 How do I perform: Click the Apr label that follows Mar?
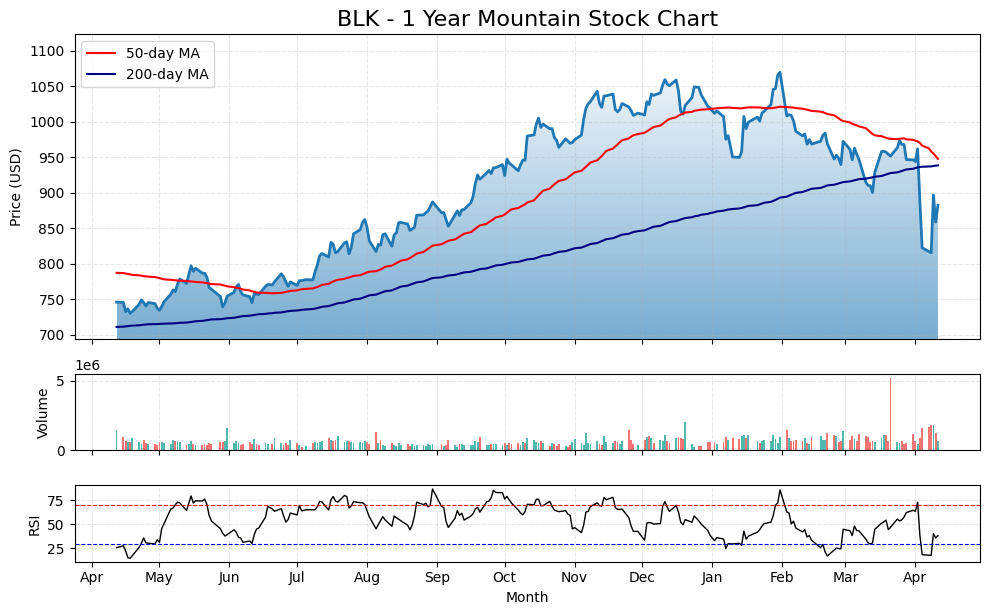click(915, 577)
